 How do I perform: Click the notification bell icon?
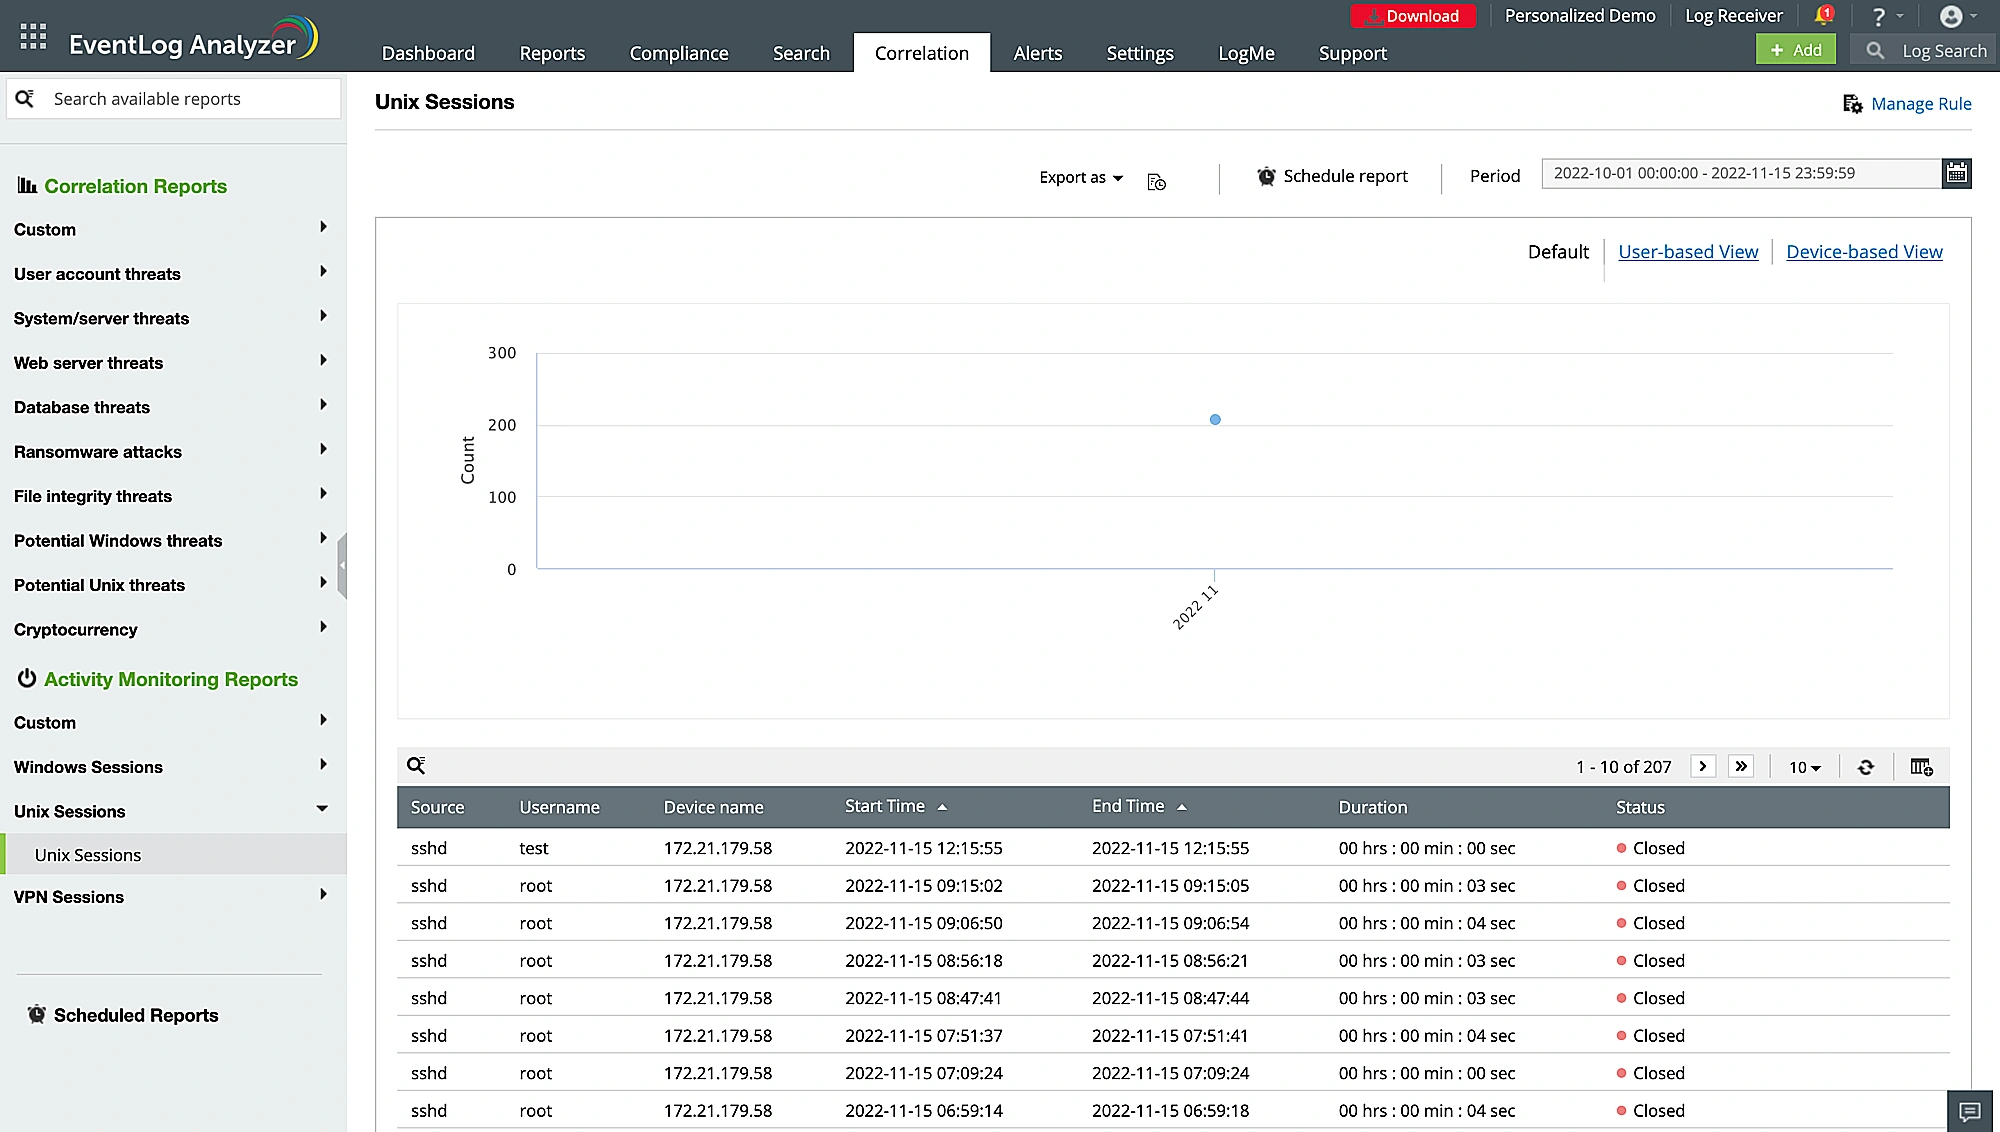pyautogui.click(x=1823, y=16)
